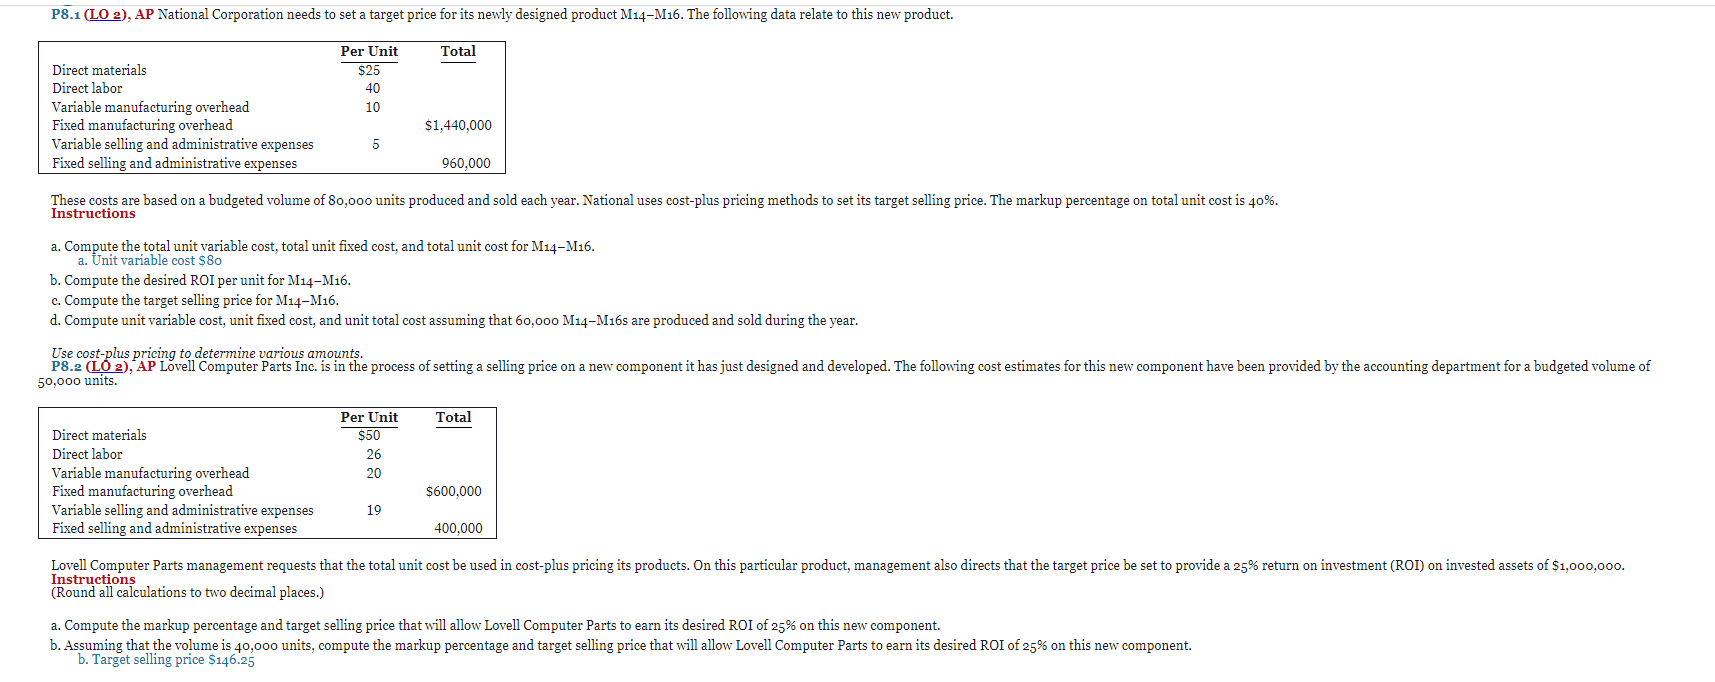Image resolution: width=1715 pixels, height=682 pixels.
Task: Click the P8.1 problem label
Action: (65, 15)
